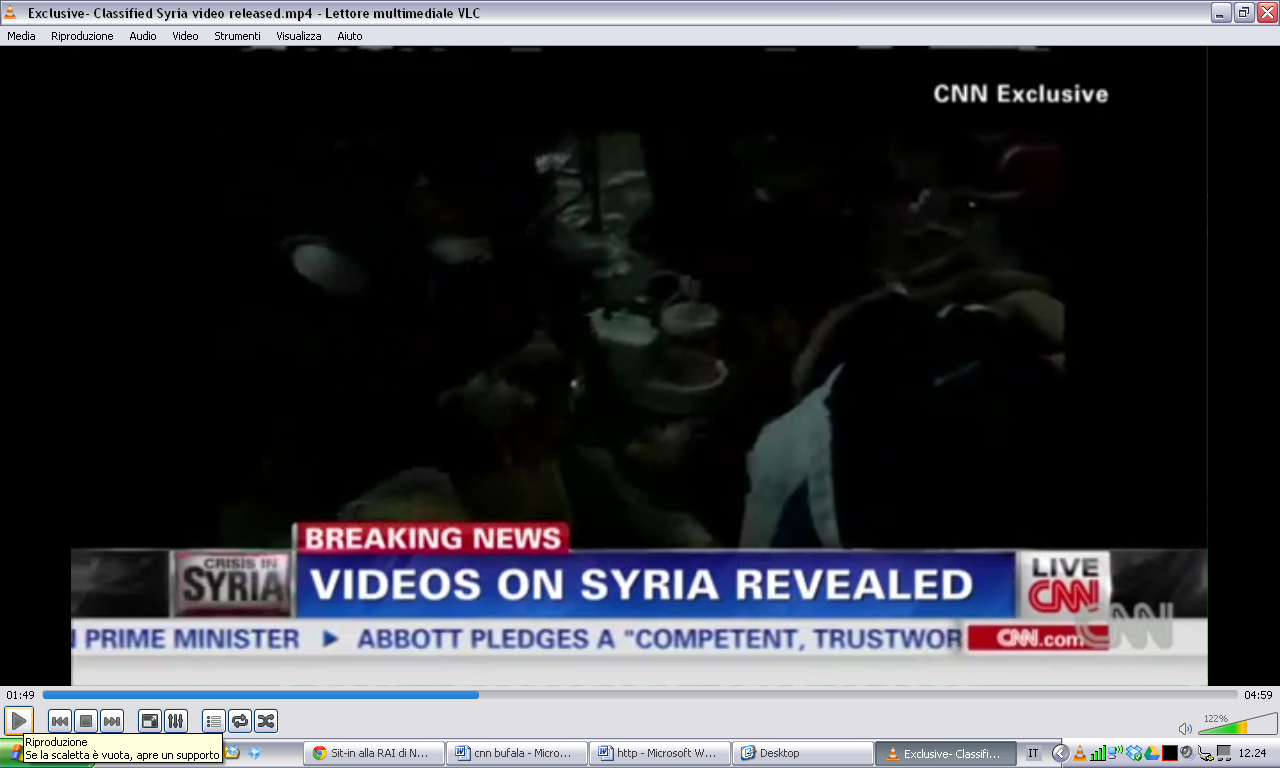
Task: Switch to 'cnn bufala' Word document taskbar button
Action: point(518,753)
